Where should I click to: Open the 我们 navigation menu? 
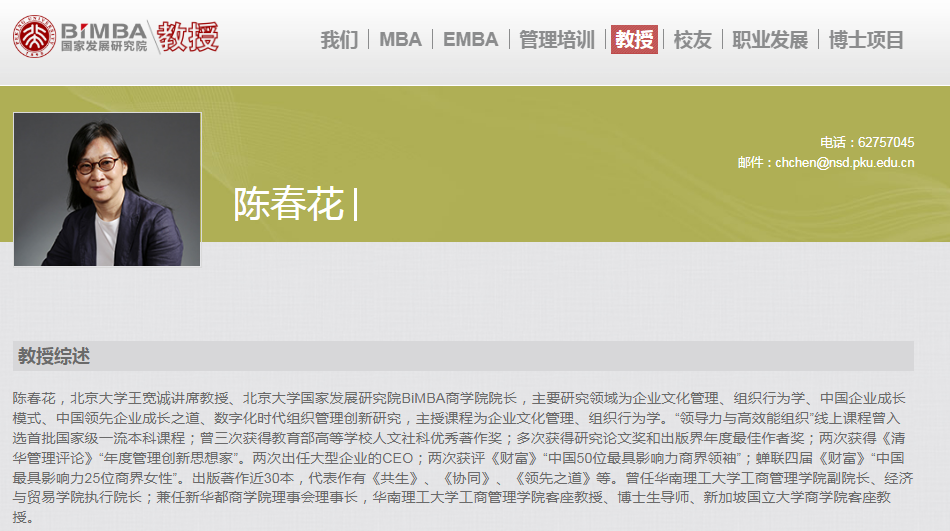339,40
